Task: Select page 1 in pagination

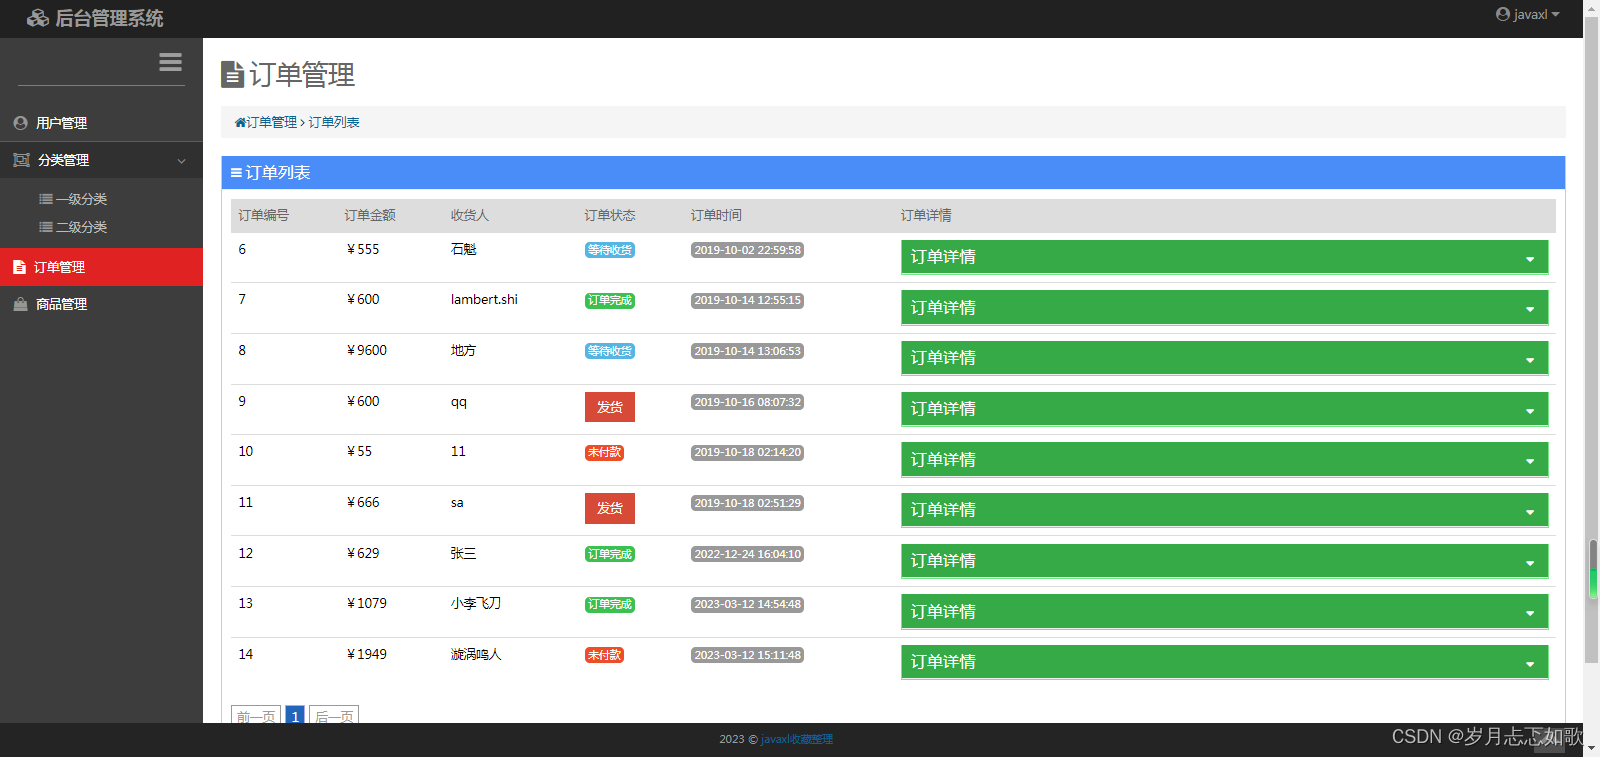Action: point(295,716)
